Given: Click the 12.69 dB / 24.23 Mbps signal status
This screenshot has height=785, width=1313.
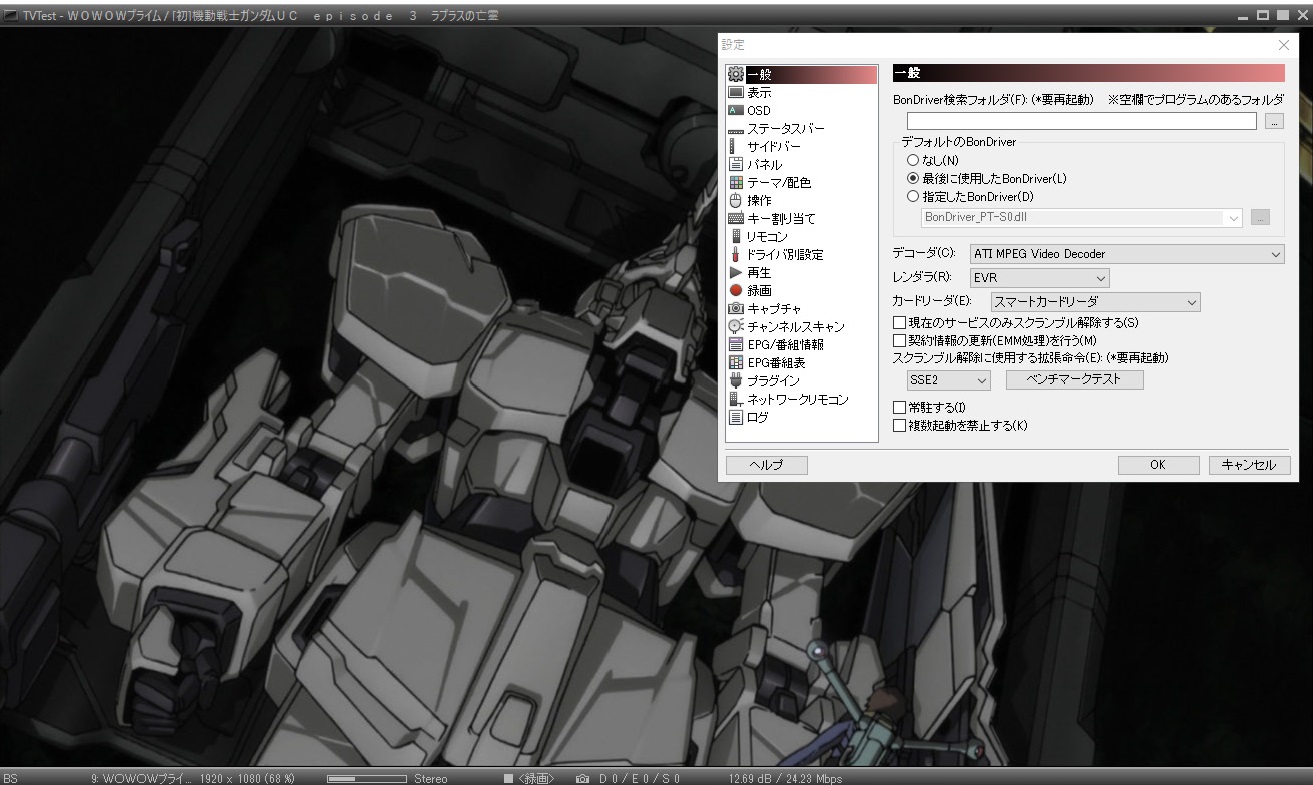Looking at the screenshot, I should pyautogui.click(x=785, y=778).
